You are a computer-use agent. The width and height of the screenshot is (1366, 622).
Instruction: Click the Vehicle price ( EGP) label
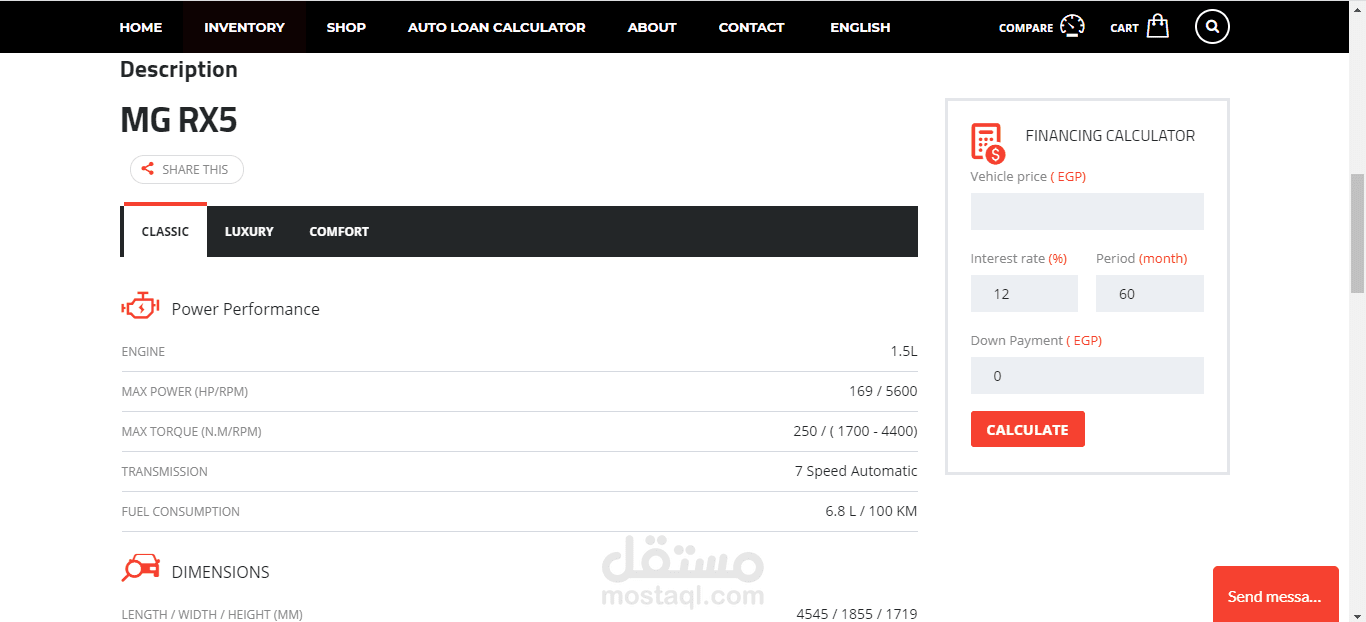(1028, 176)
